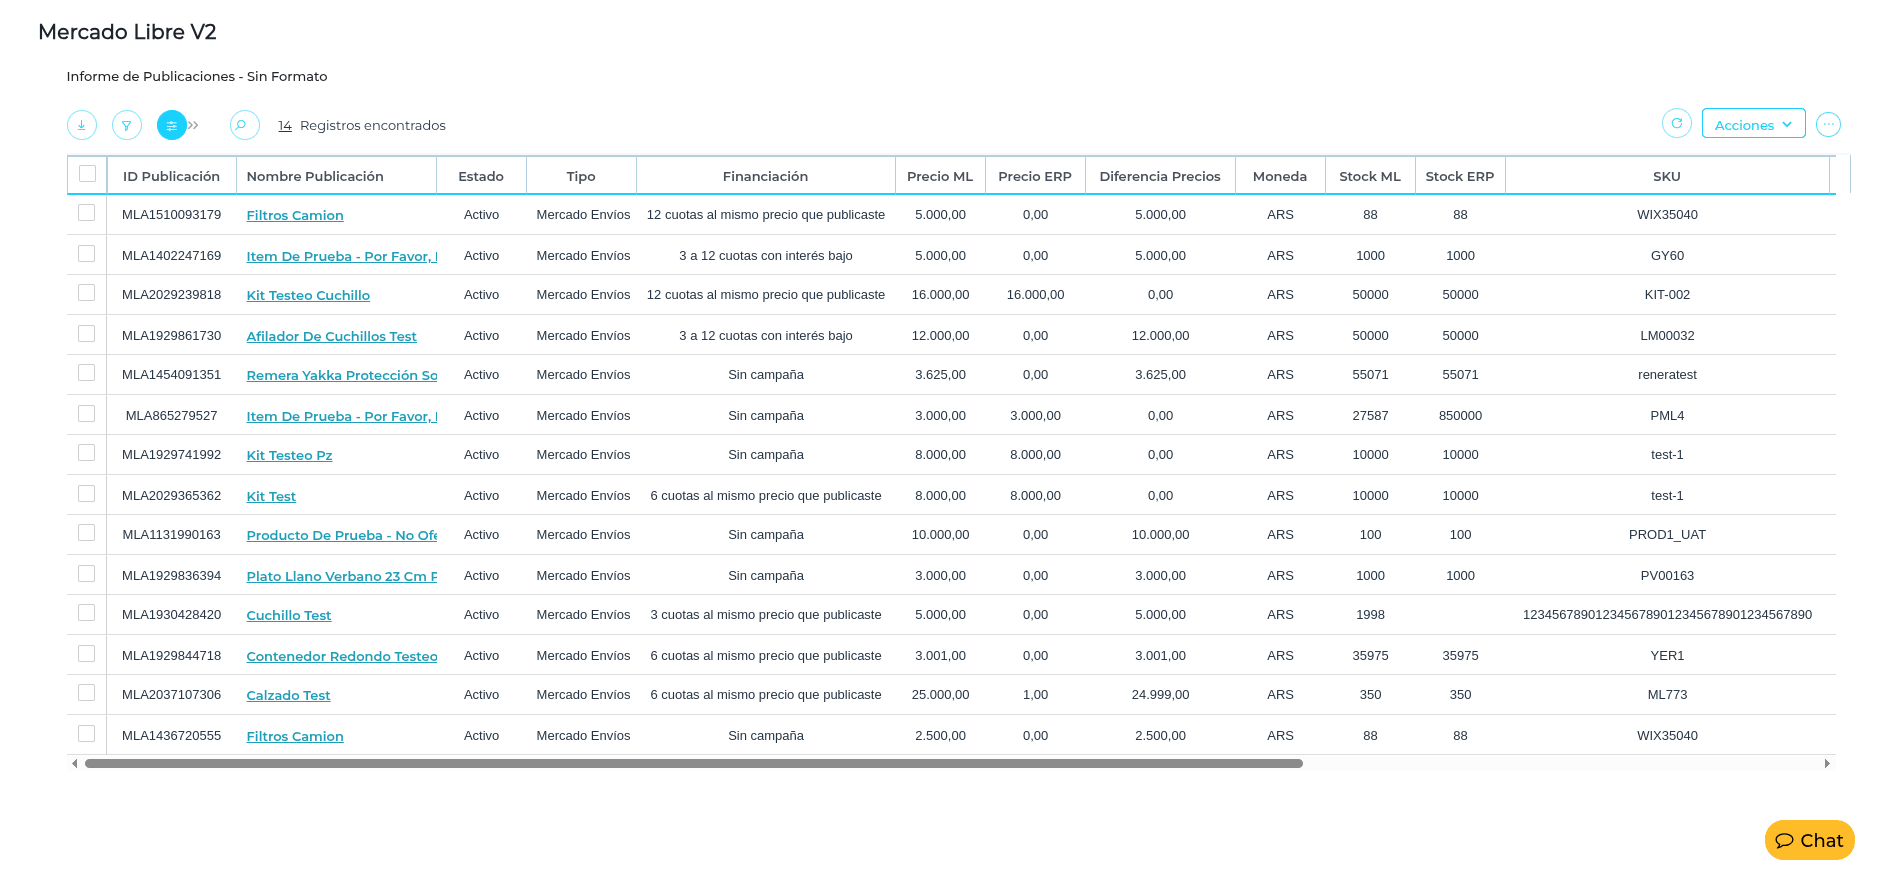This screenshot has height=889, width=1896.
Task: Expand the double chevron beside the sliders icon
Action: pos(194,125)
